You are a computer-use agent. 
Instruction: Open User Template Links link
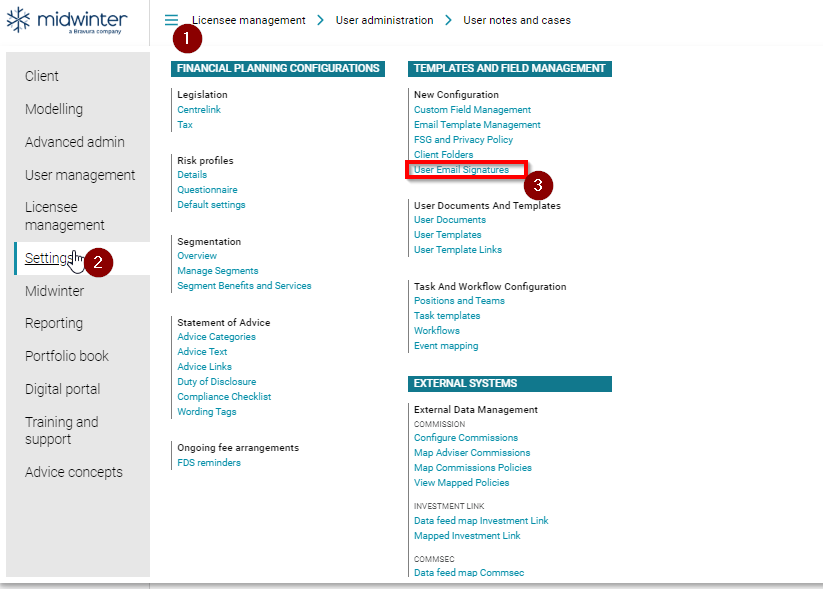click(x=458, y=250)
